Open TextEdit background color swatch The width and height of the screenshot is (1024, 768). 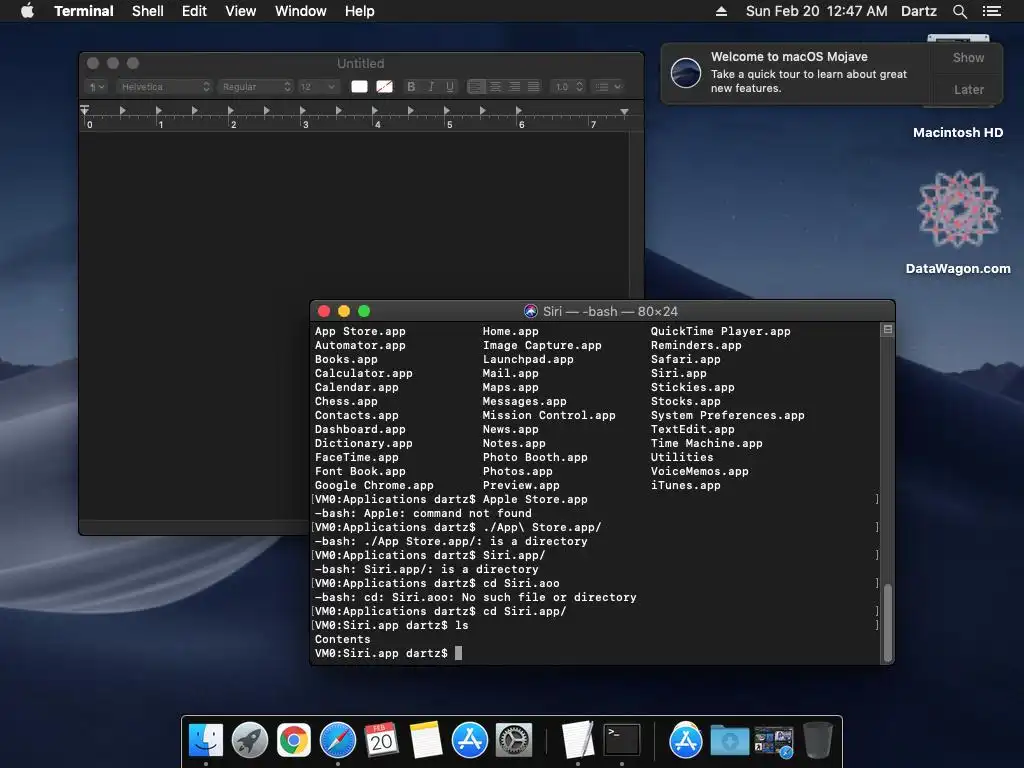[x=385, y=86]
